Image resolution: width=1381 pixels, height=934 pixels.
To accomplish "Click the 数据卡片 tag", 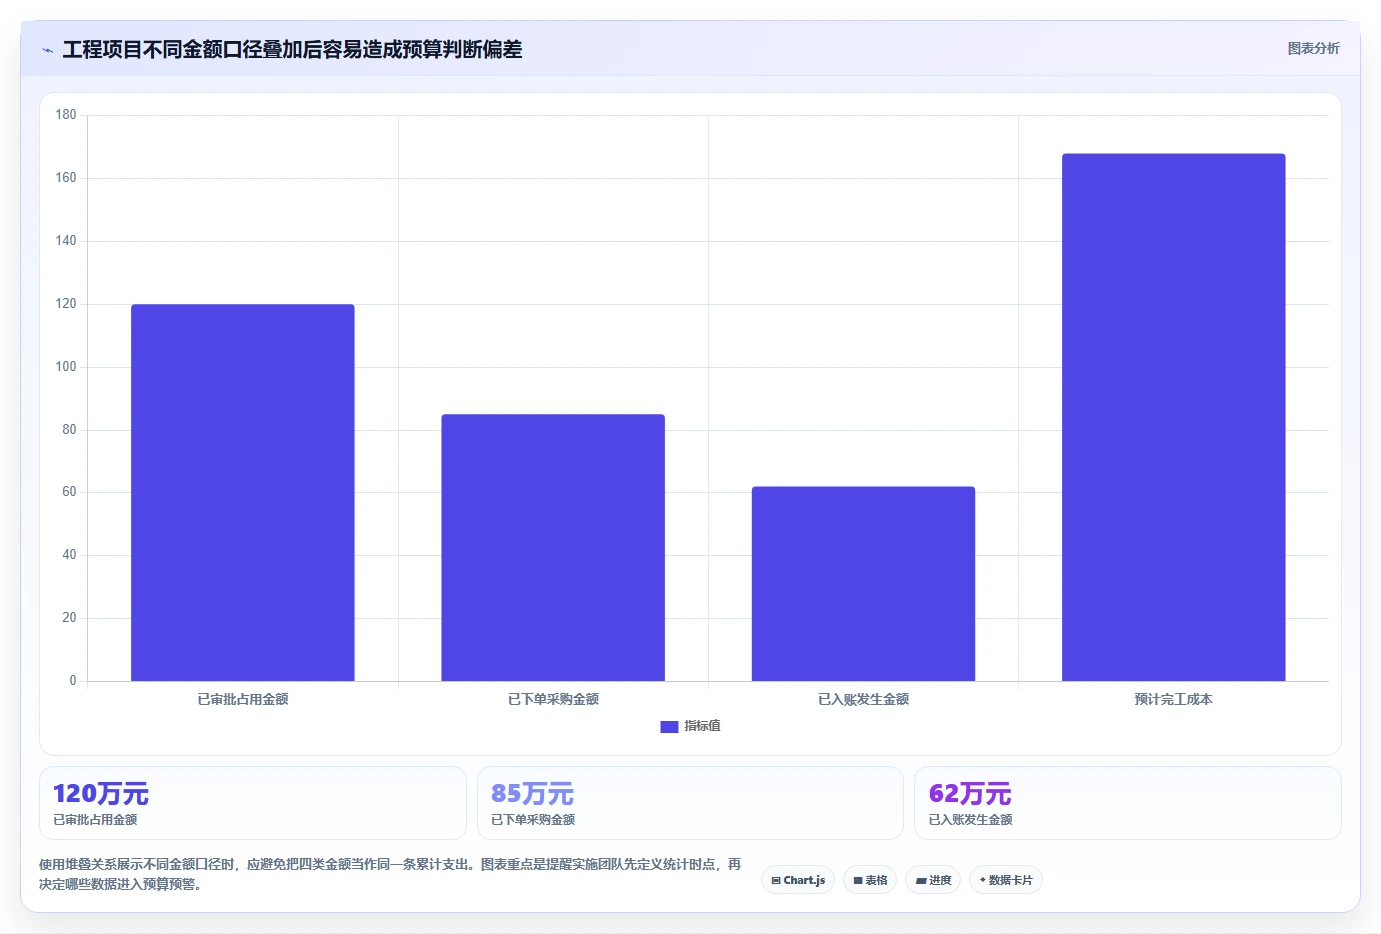I will click(1006, 880).
